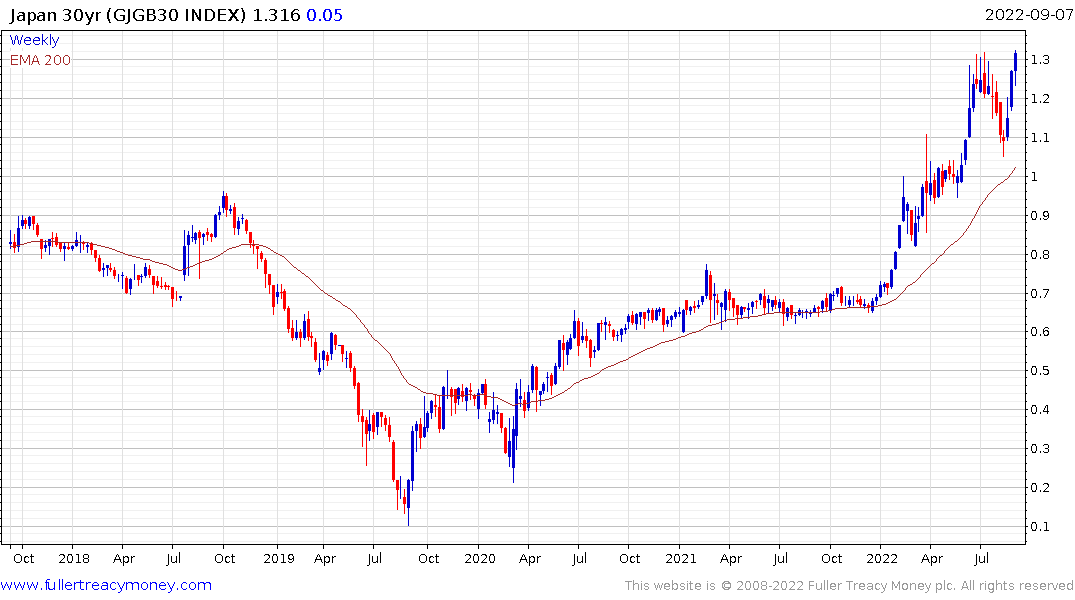Open the www.fullertreacymoney.com link

point(106,585)
